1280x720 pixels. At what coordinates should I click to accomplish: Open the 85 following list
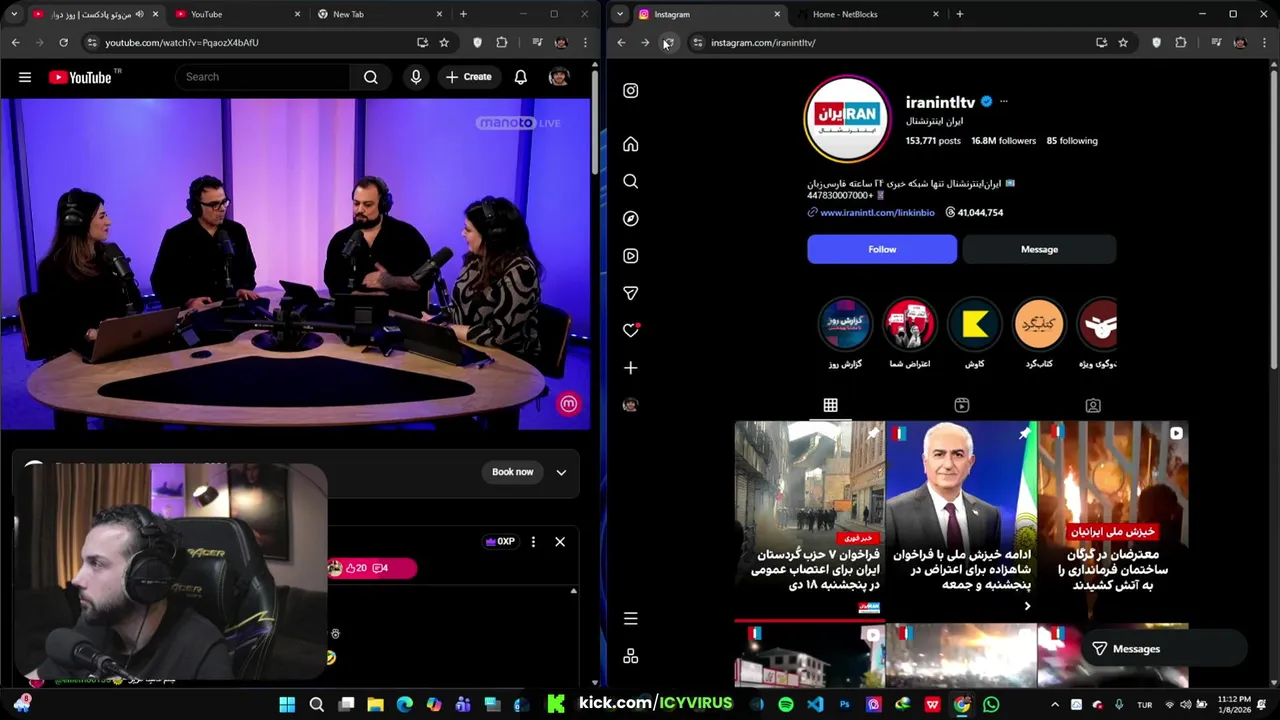coord(1072,141)
